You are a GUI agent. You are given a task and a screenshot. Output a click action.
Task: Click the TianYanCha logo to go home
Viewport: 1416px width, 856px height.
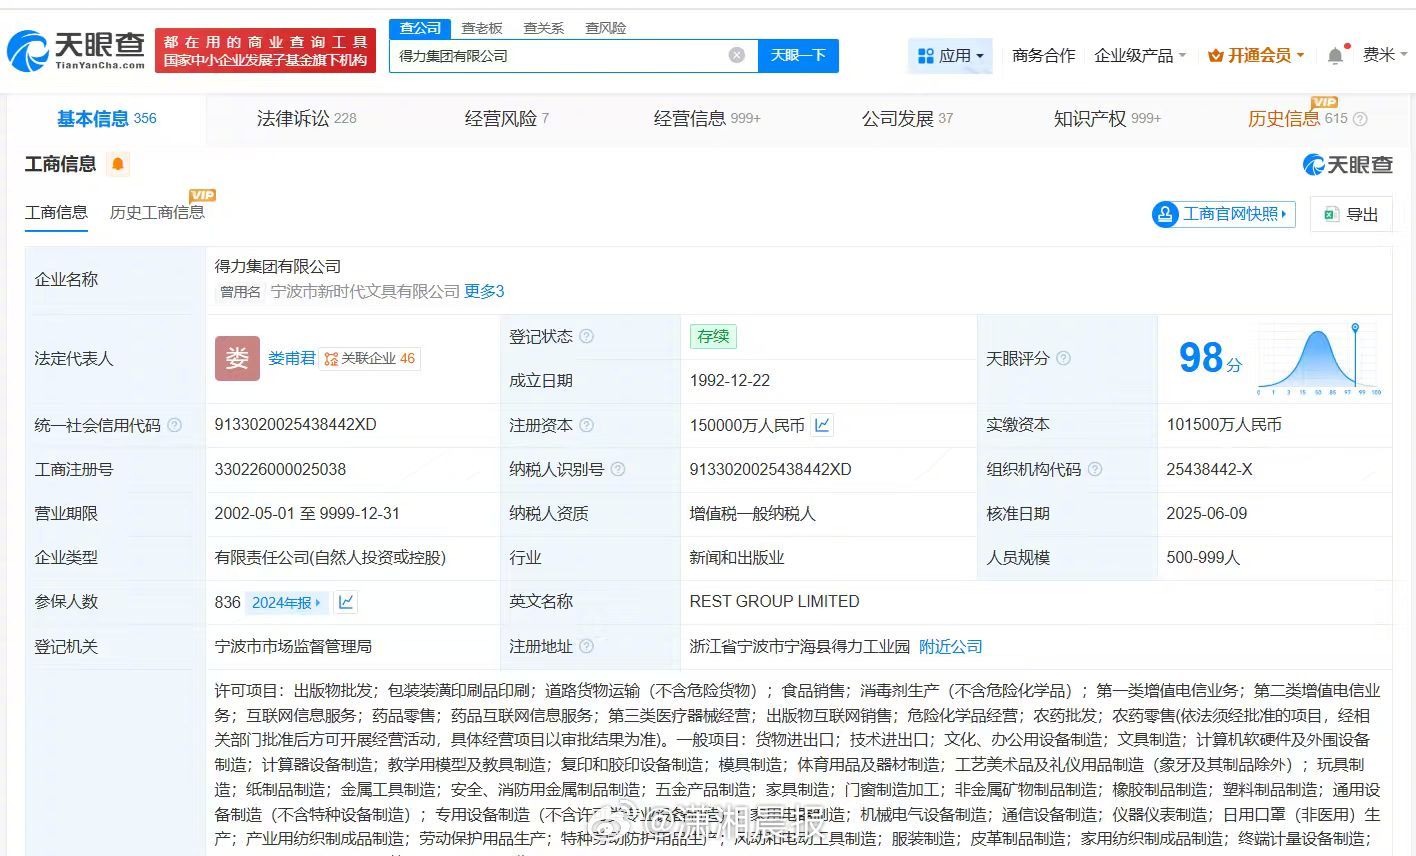point(76,50)
